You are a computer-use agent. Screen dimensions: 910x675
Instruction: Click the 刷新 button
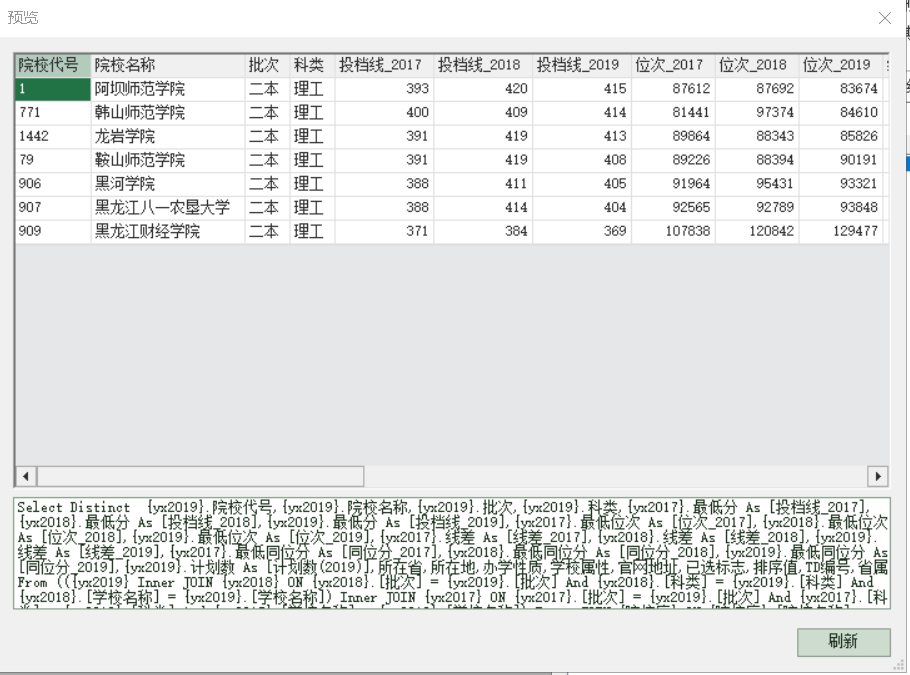click(843, 642)
